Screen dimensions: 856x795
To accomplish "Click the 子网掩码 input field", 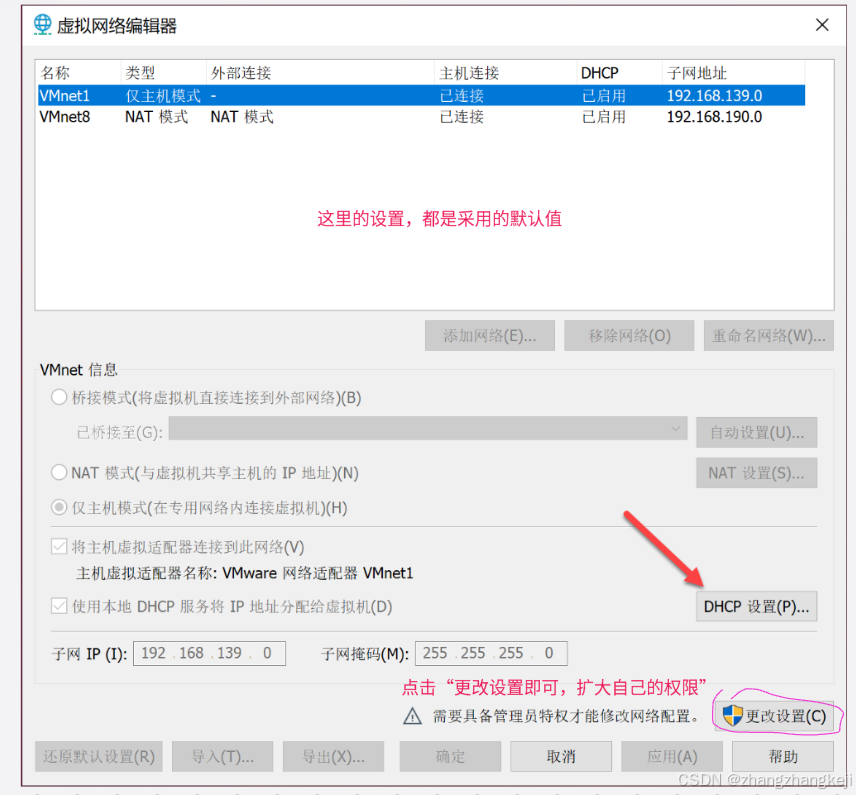I will pyautogui.click(x=491, y=653).
